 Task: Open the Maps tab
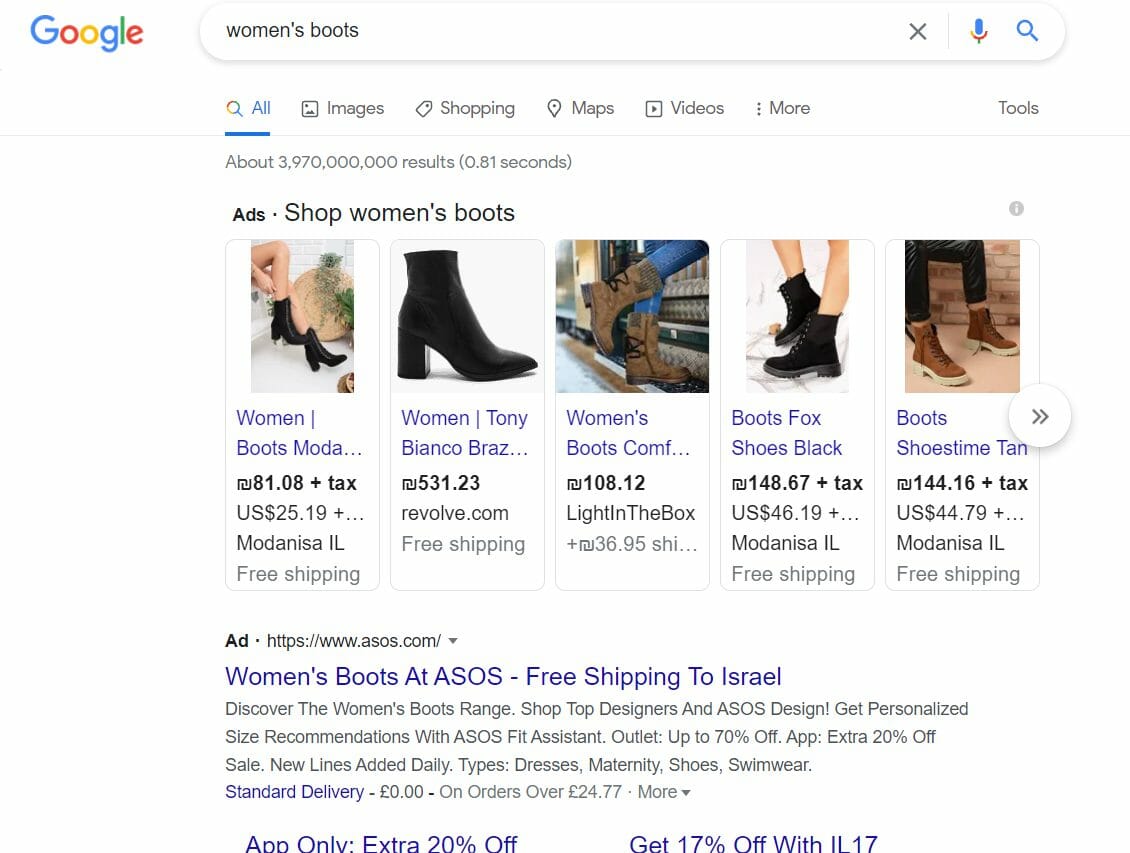pos(580,108)
